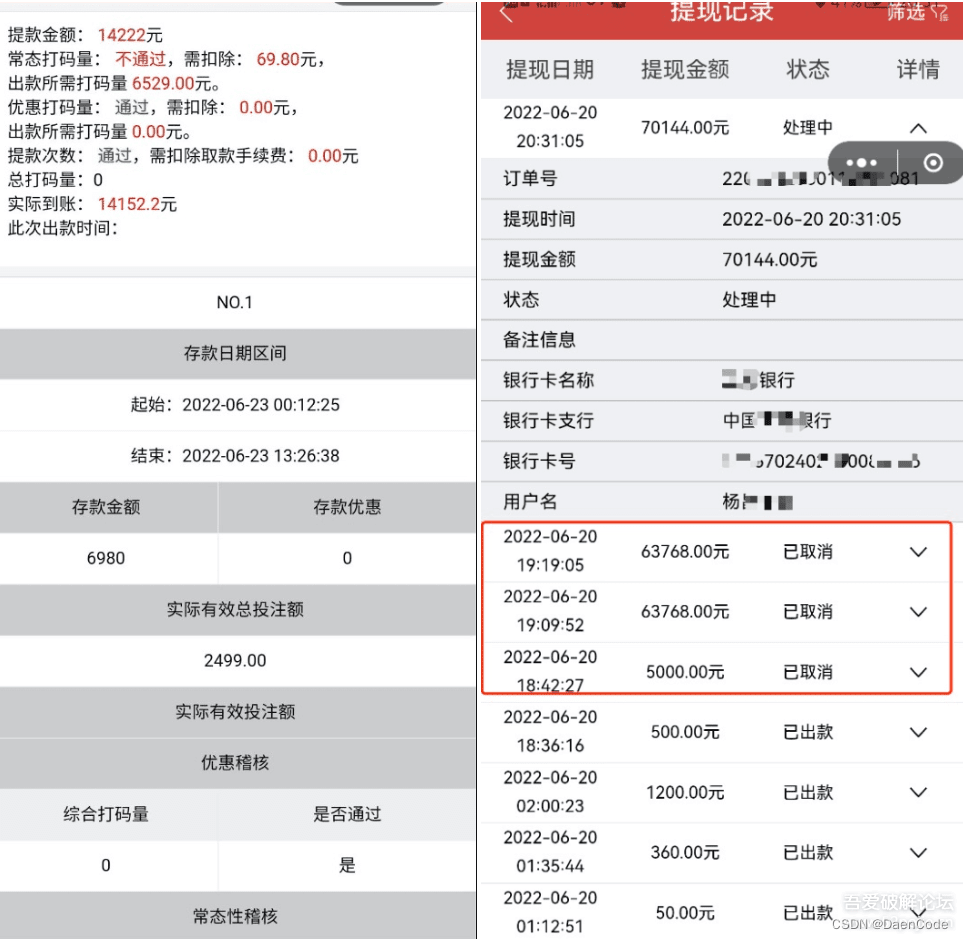
Task: Tap the three-dot more options capsule icon
Action: 862,162
